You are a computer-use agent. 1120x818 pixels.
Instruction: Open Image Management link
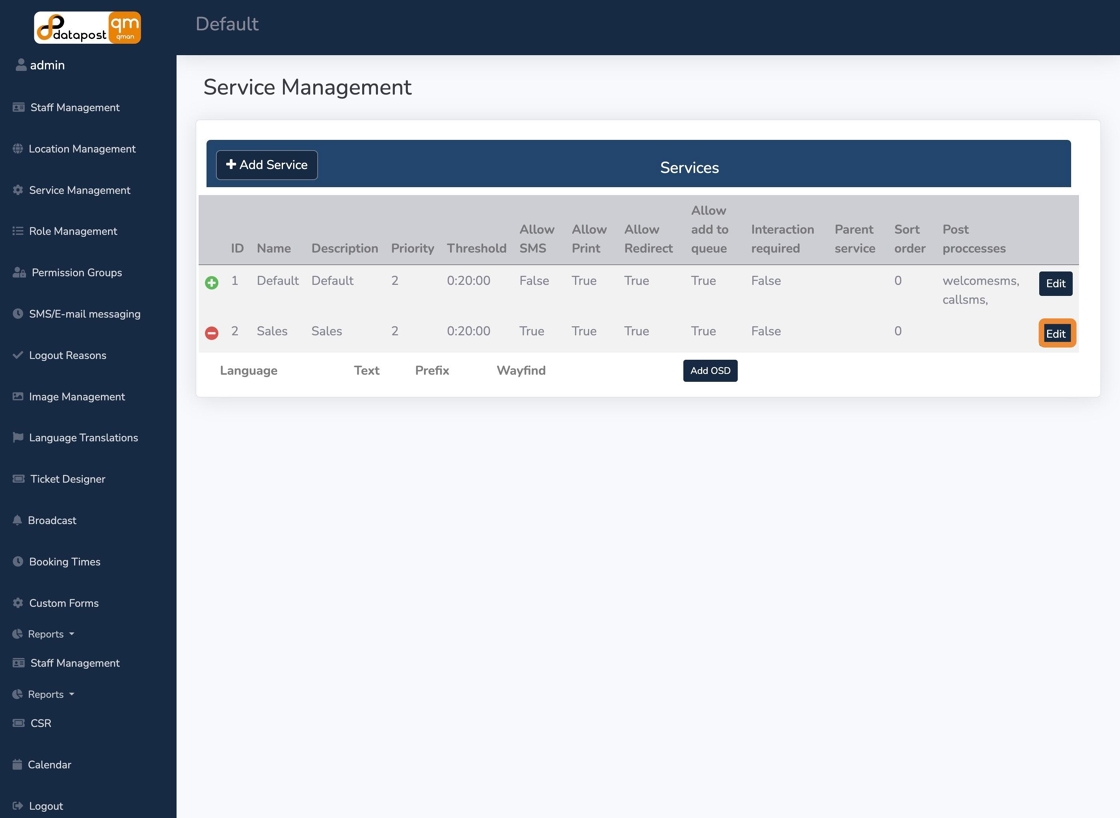[x=76, y=396]
